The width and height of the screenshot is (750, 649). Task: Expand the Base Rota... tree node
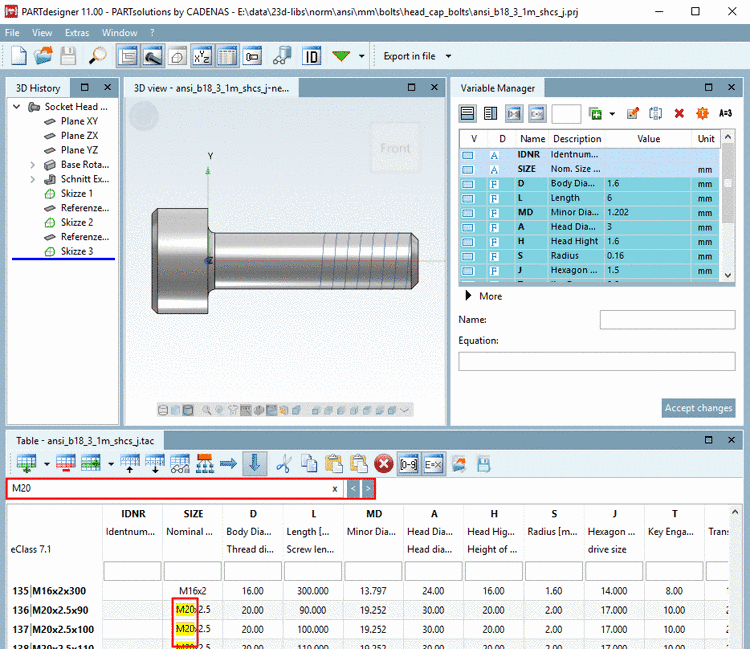[x=33, y=165]
